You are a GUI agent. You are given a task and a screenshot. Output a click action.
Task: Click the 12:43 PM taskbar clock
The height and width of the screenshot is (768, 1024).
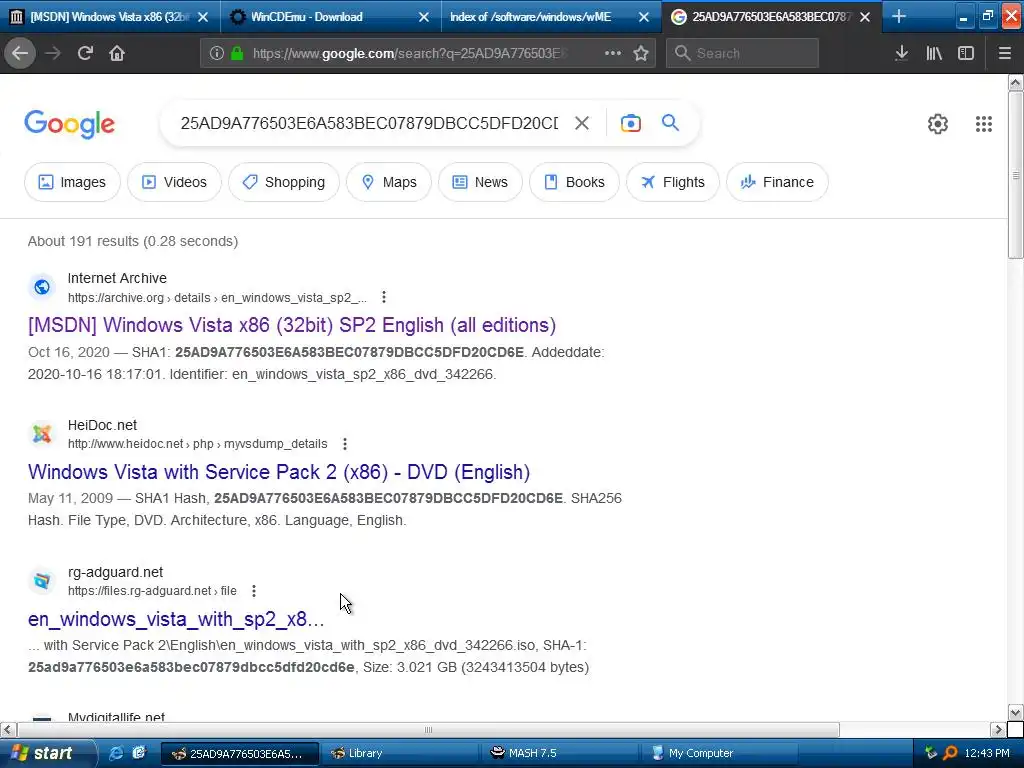[x=987, y=753]
